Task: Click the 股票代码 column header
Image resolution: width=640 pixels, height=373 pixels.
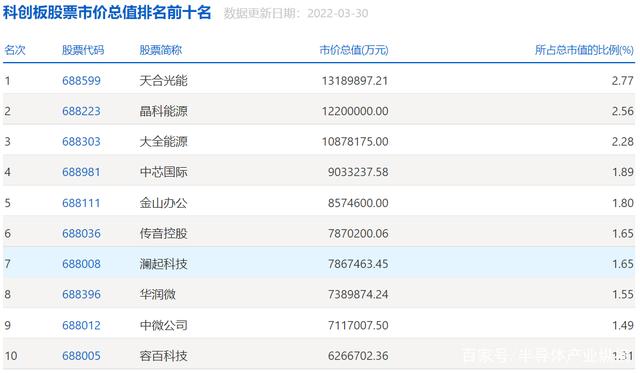Action: pos(83,50)
